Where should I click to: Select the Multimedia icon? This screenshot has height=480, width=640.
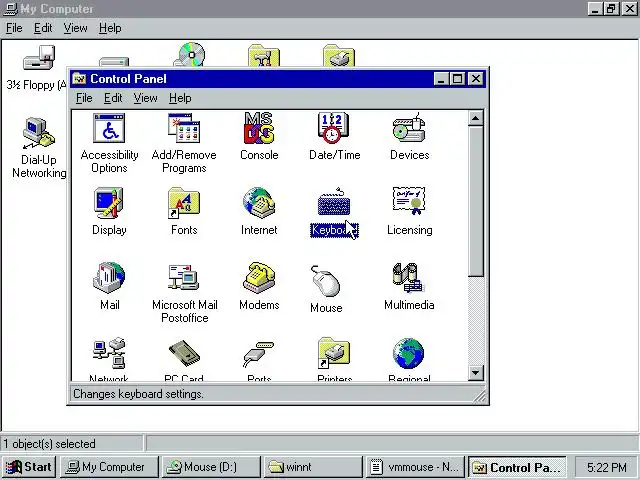coord(409,278)
